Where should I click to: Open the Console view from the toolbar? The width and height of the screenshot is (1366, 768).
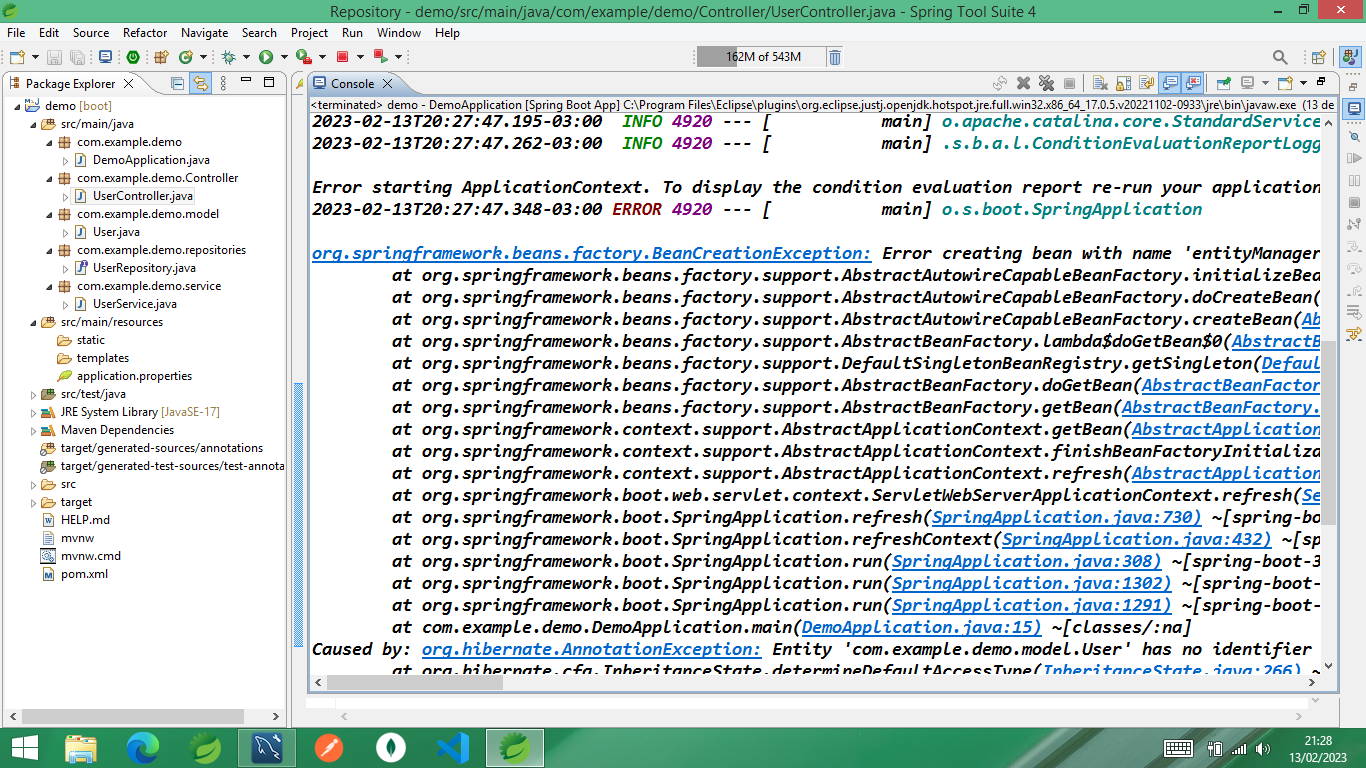105,57
